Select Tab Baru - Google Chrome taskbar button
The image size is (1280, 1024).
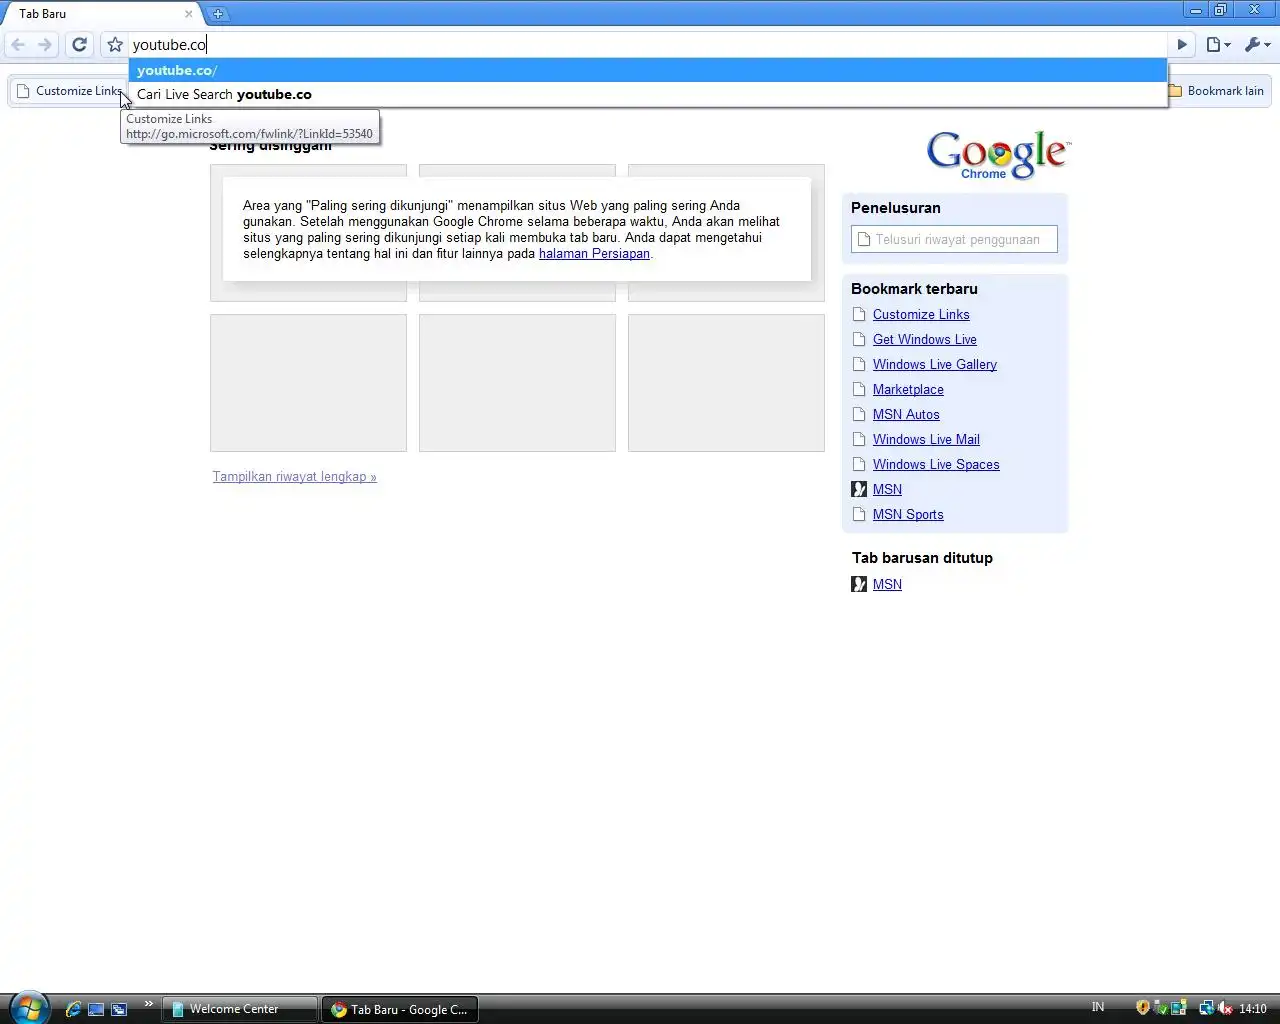tap(400, 1010)
